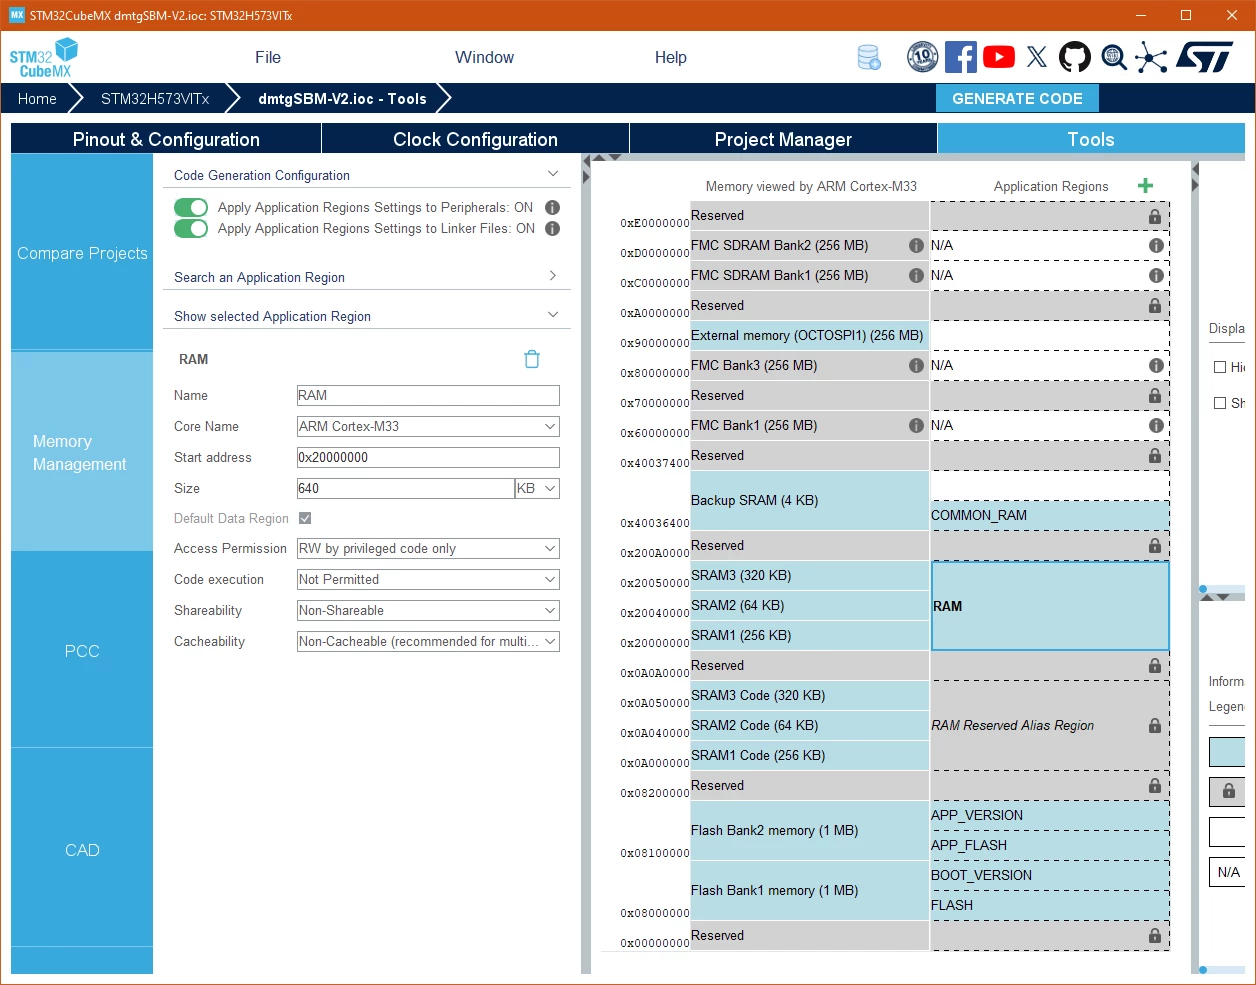Open the Facebook link icon
Image resolution: width=1256 pixels, height=985 pixels.
[960, 57]
